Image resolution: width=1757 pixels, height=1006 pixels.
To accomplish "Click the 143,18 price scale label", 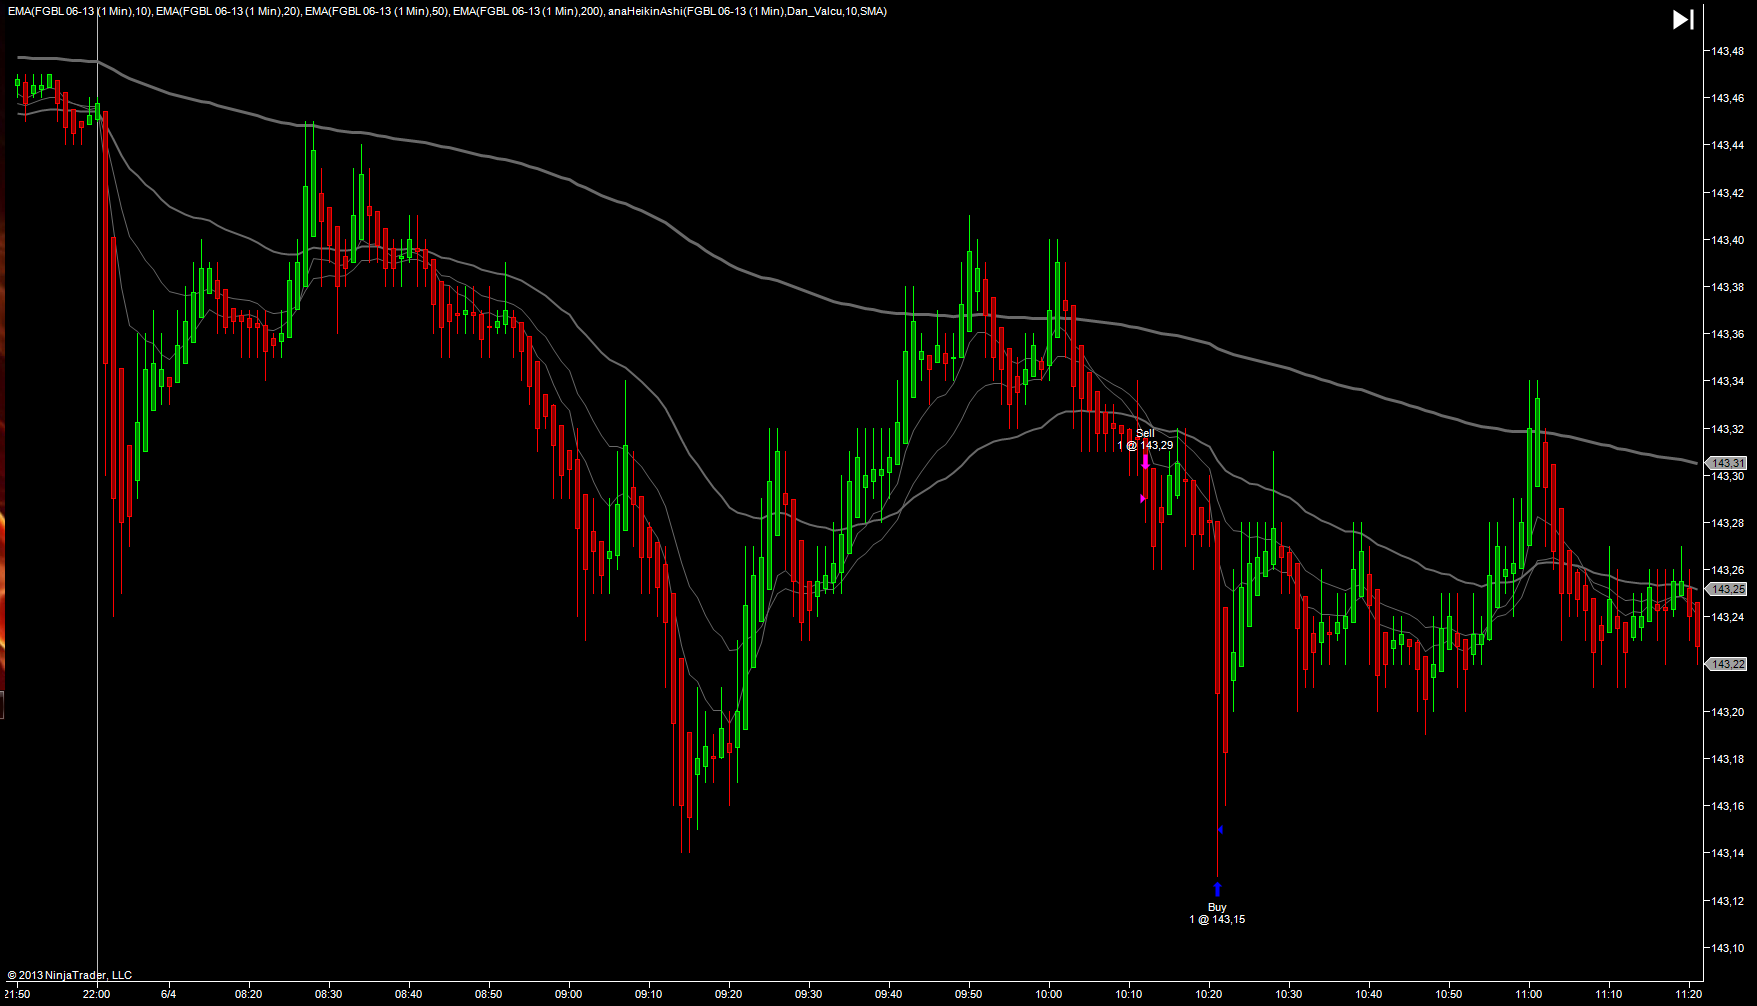I will coord(1728,759).
